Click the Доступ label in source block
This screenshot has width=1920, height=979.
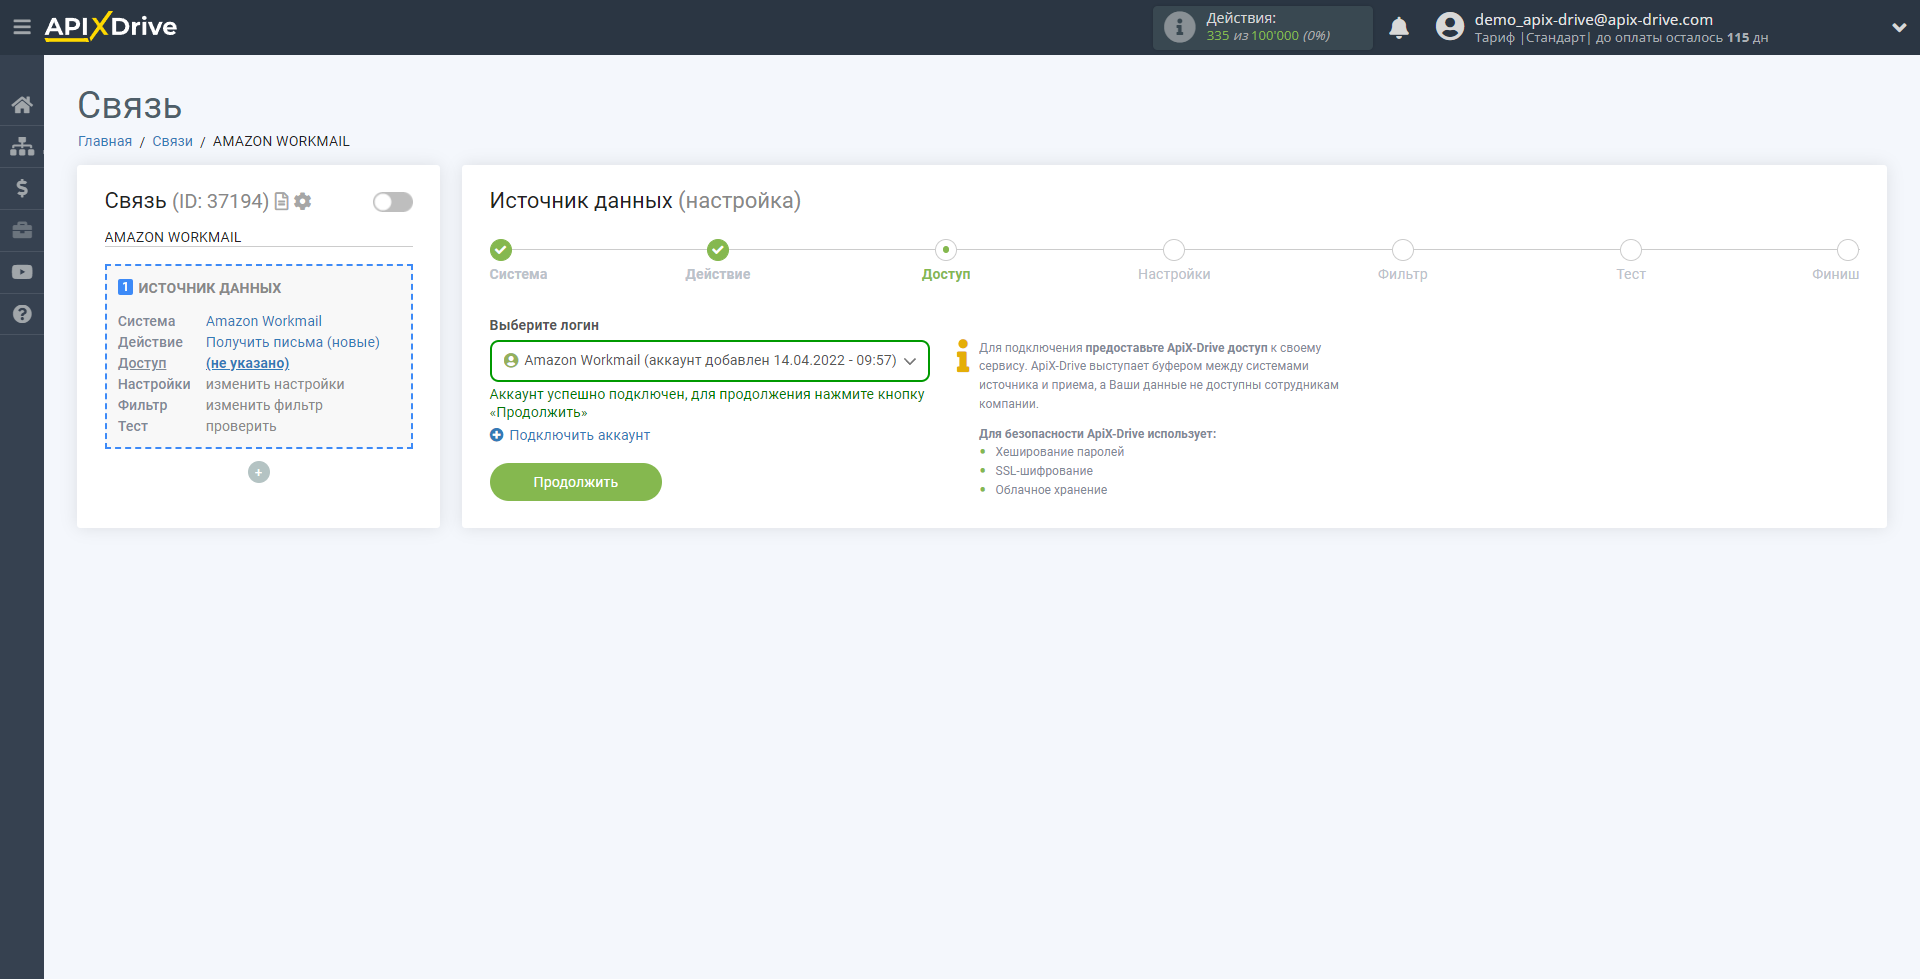pyautogui.click(x=142, y=363)
